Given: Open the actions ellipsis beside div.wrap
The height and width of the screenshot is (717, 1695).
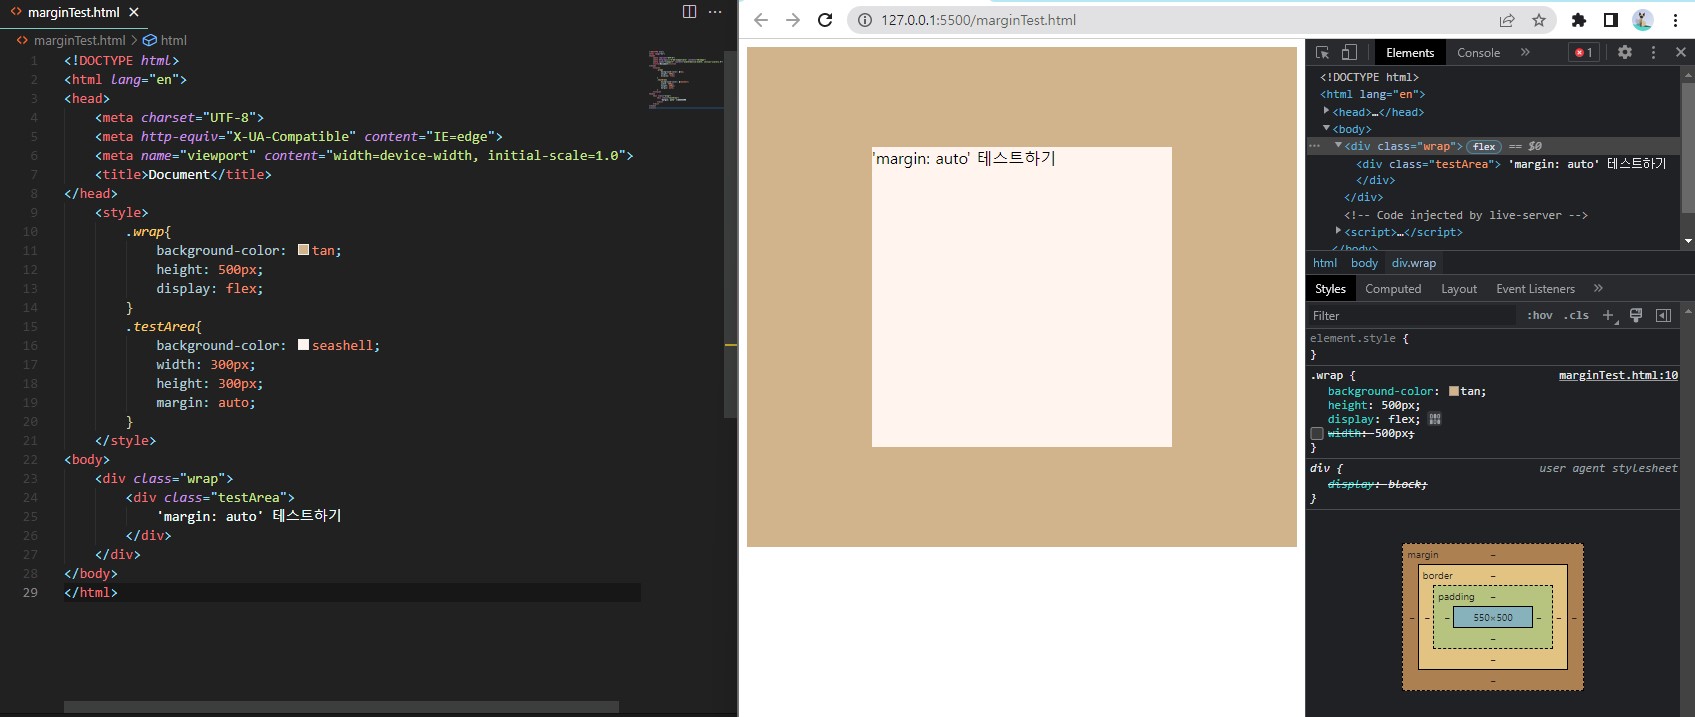Looking at the screenshot, I should (x=1314, y=146).
